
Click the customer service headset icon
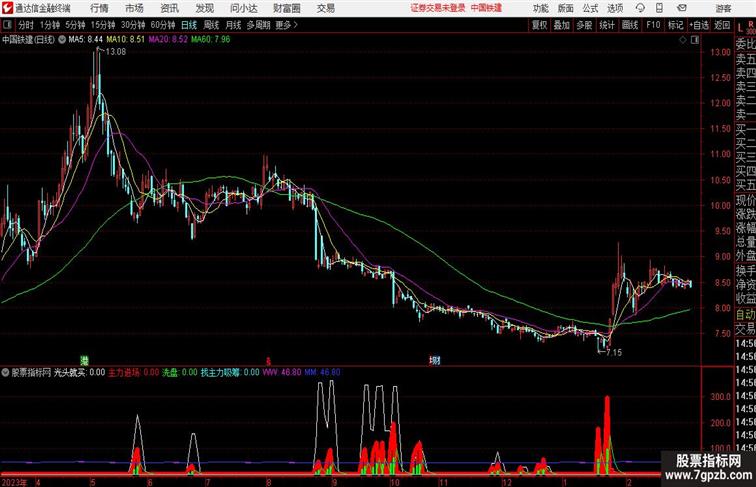(640, 8)
